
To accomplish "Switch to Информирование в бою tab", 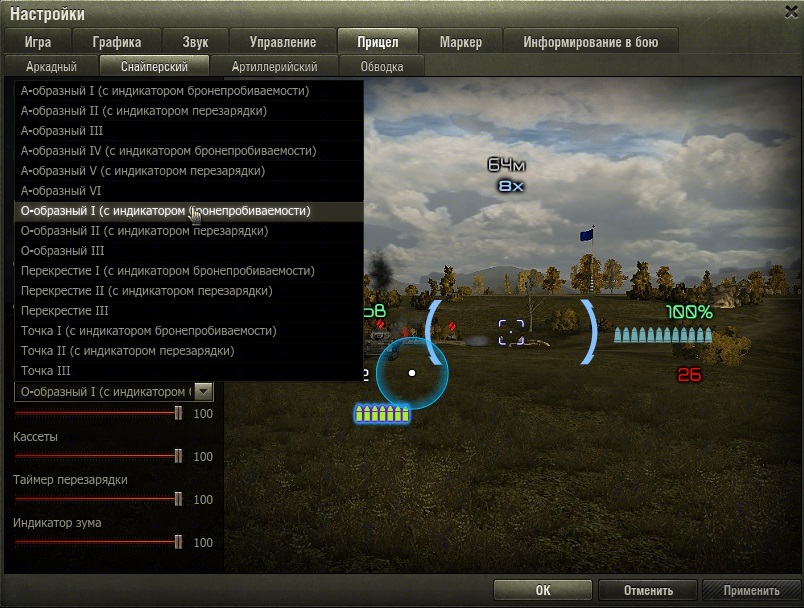I will [x=591, y=42].
